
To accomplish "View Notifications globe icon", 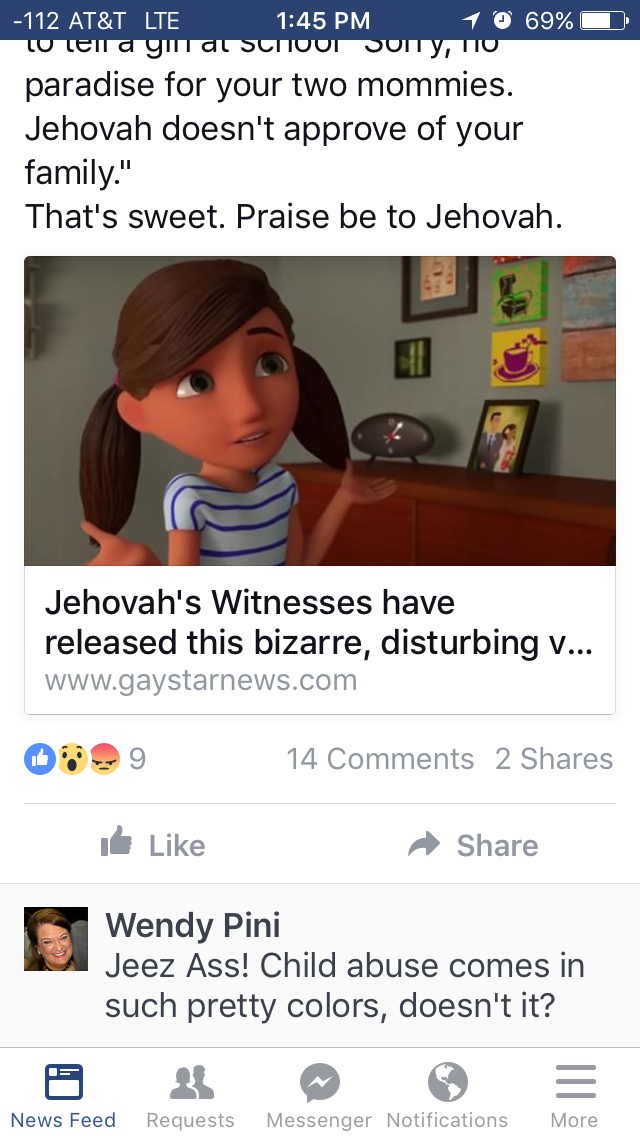I will pyautogui.click(x=447, y=1082).
